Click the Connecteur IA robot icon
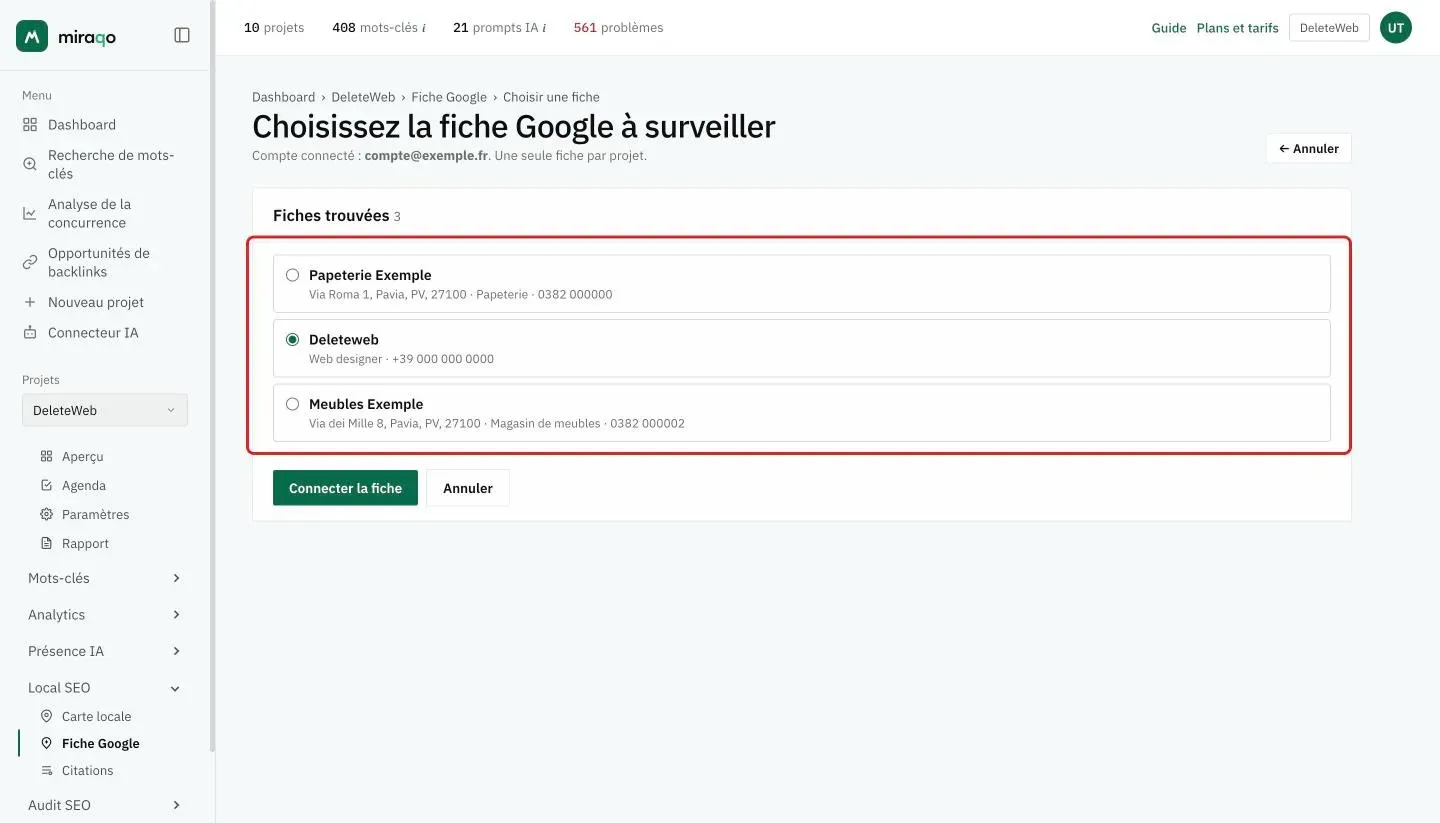The width and height of the screenshot is (1440, 823). (30, 332)
